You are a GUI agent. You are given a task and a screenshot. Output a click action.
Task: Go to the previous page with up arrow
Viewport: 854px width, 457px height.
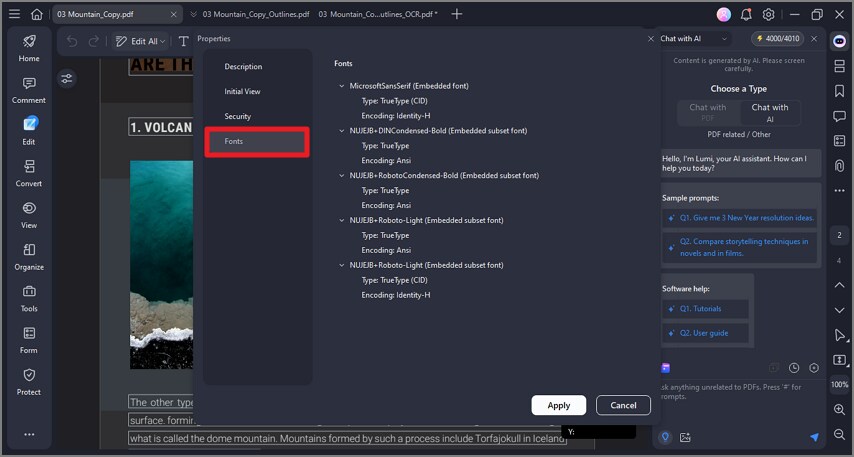coord(839,285)
